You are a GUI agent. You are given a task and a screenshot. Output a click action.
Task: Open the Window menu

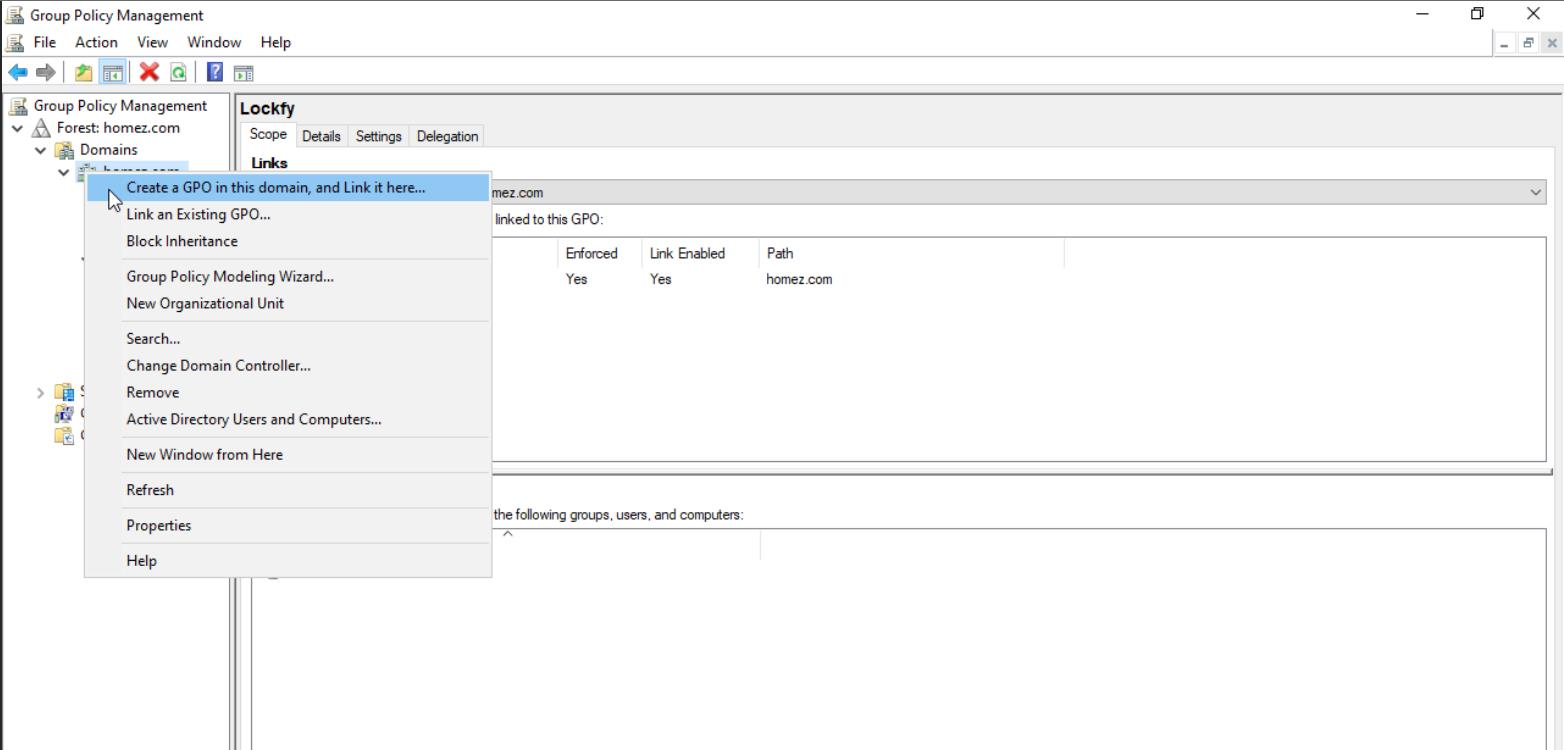click(214, 42)
